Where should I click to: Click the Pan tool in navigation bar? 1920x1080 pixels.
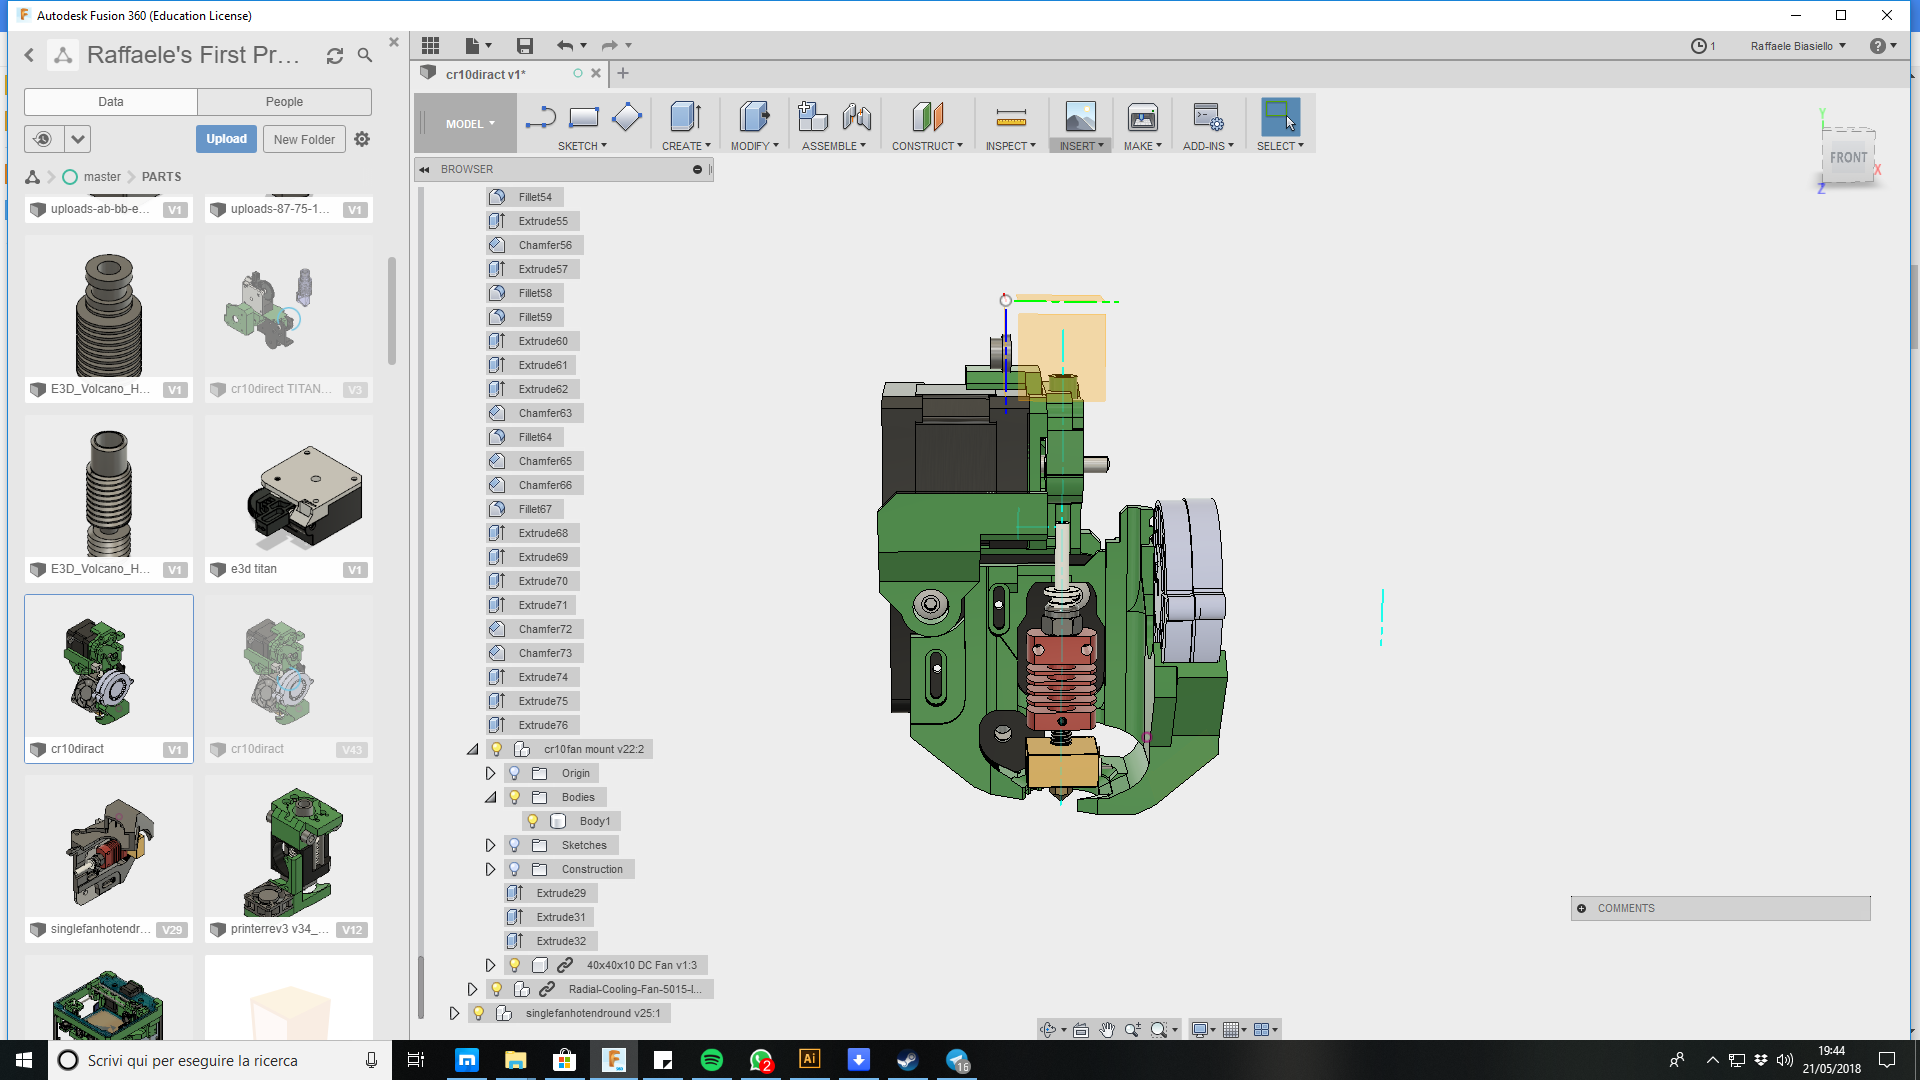[1107, 1029]
